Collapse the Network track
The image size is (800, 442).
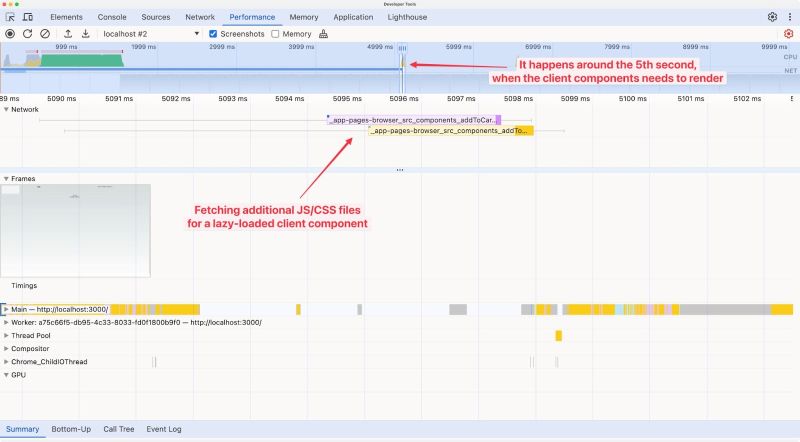tap(6, 109)
